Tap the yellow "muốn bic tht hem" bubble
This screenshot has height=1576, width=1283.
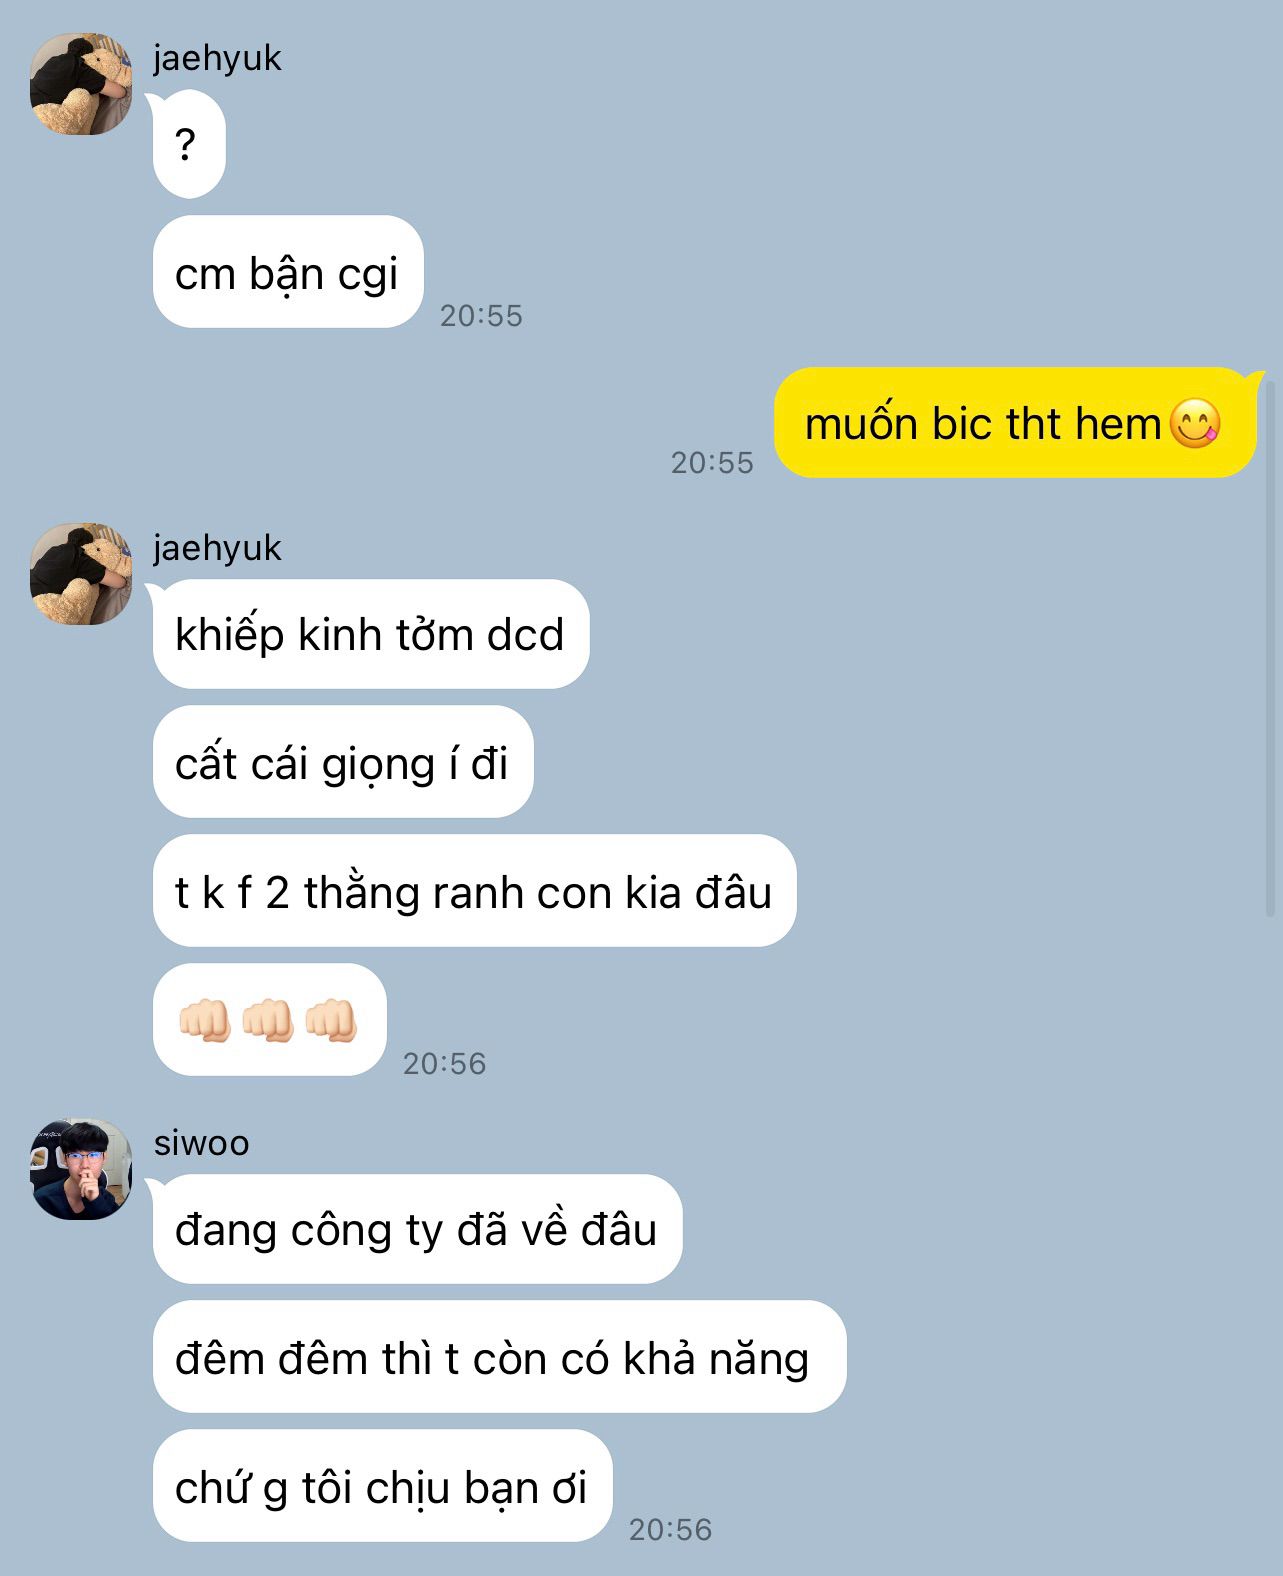pos(1015,423)
